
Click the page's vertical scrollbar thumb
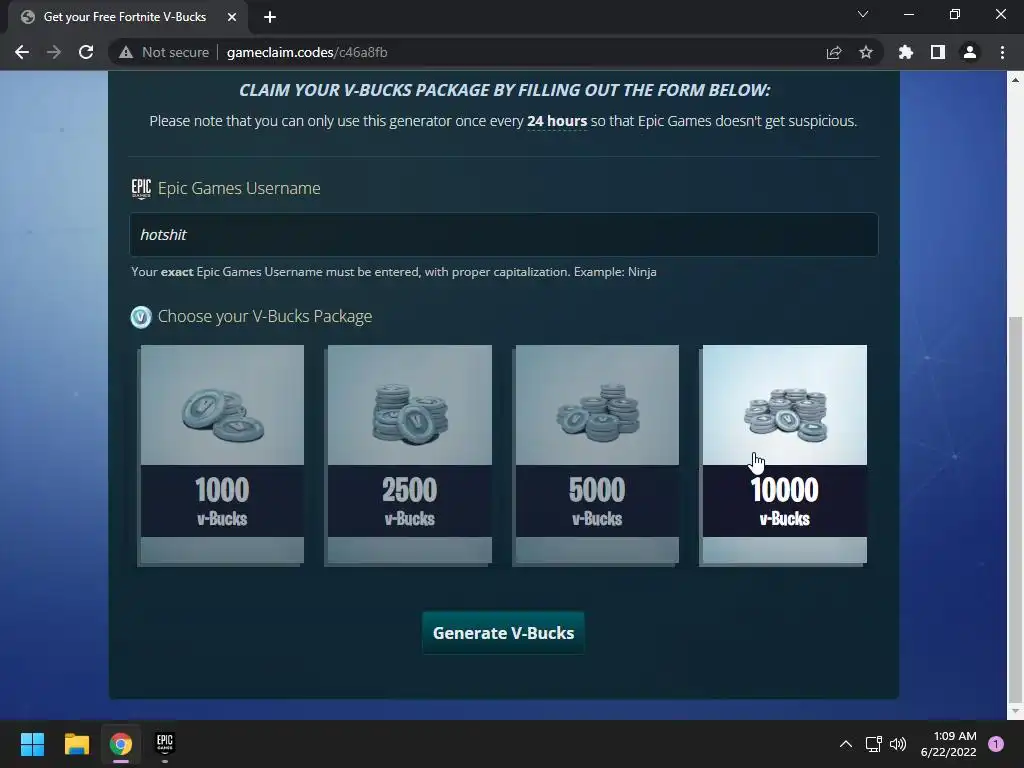pyautogui.click(x=1014, y=508)
